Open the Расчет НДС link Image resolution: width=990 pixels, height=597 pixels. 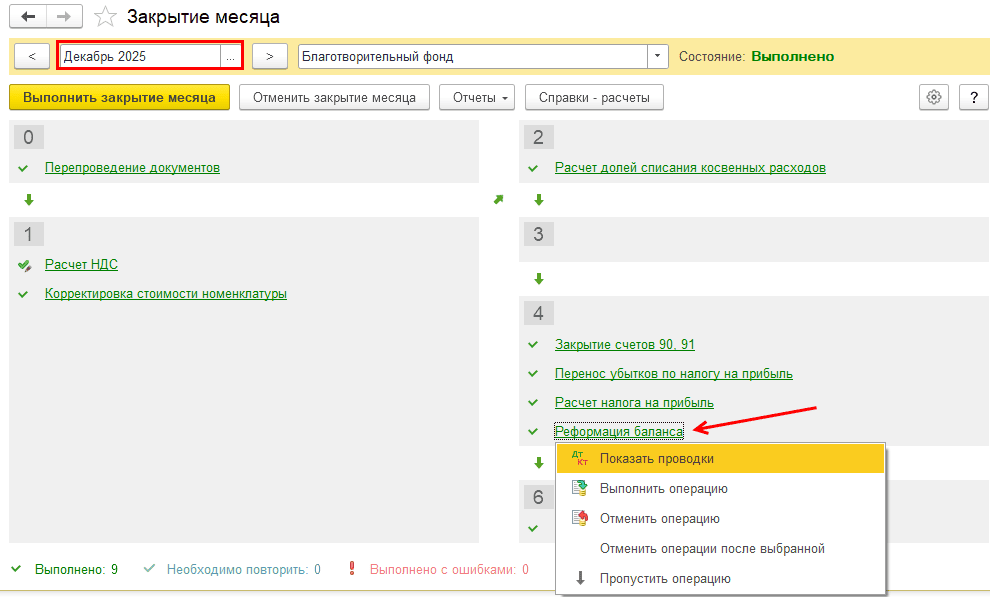click(81, 265)
